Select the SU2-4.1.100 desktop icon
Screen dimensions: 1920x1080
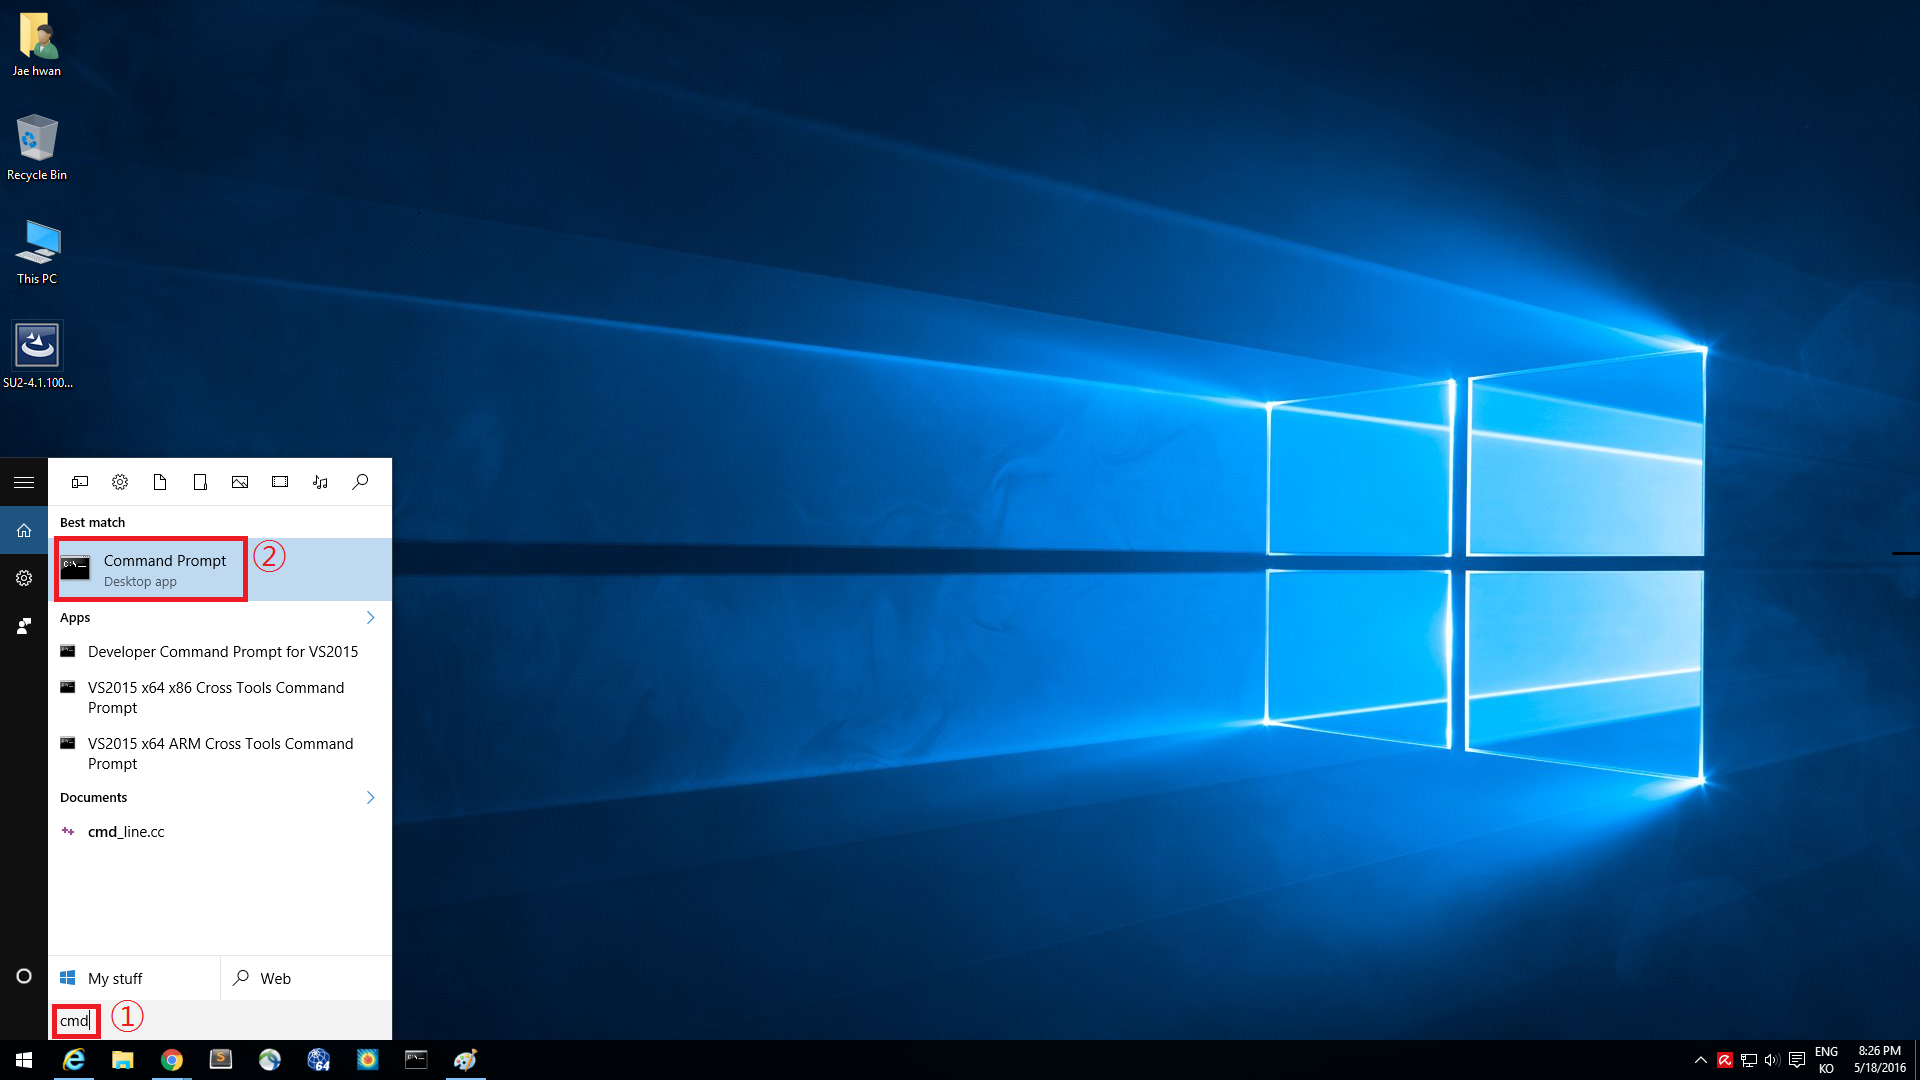[37, 355]
